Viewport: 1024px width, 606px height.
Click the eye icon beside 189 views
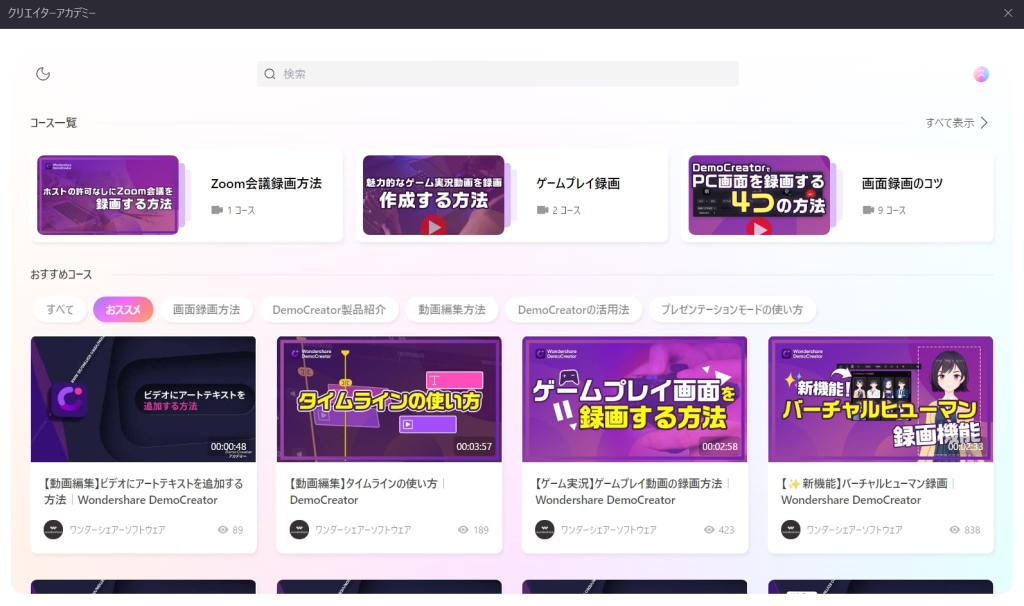pyautogui.click(x=463, y=530)
